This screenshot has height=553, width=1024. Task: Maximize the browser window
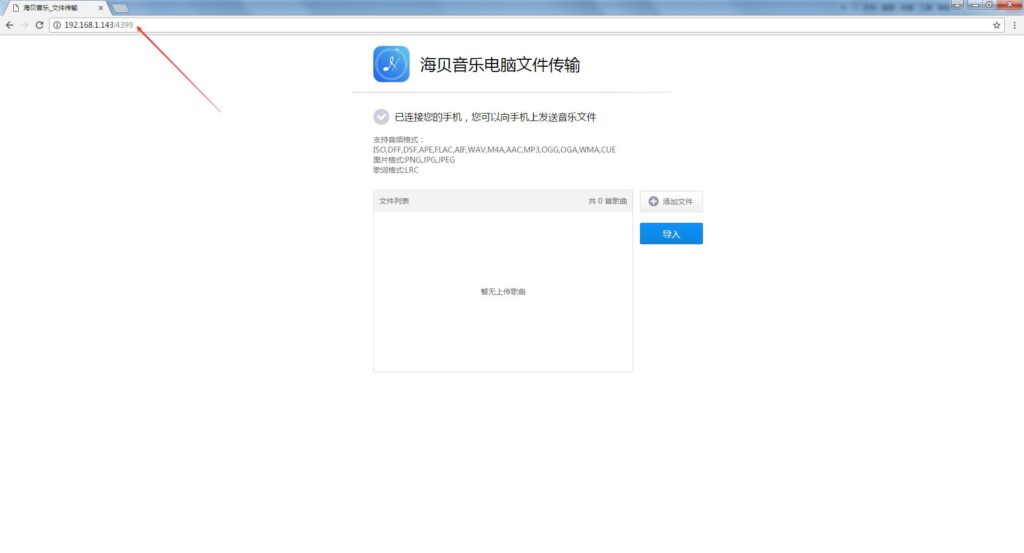coord(990,5)
